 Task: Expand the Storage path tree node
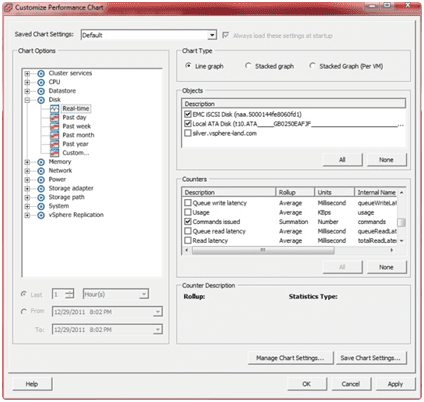[x=27, y=197]
